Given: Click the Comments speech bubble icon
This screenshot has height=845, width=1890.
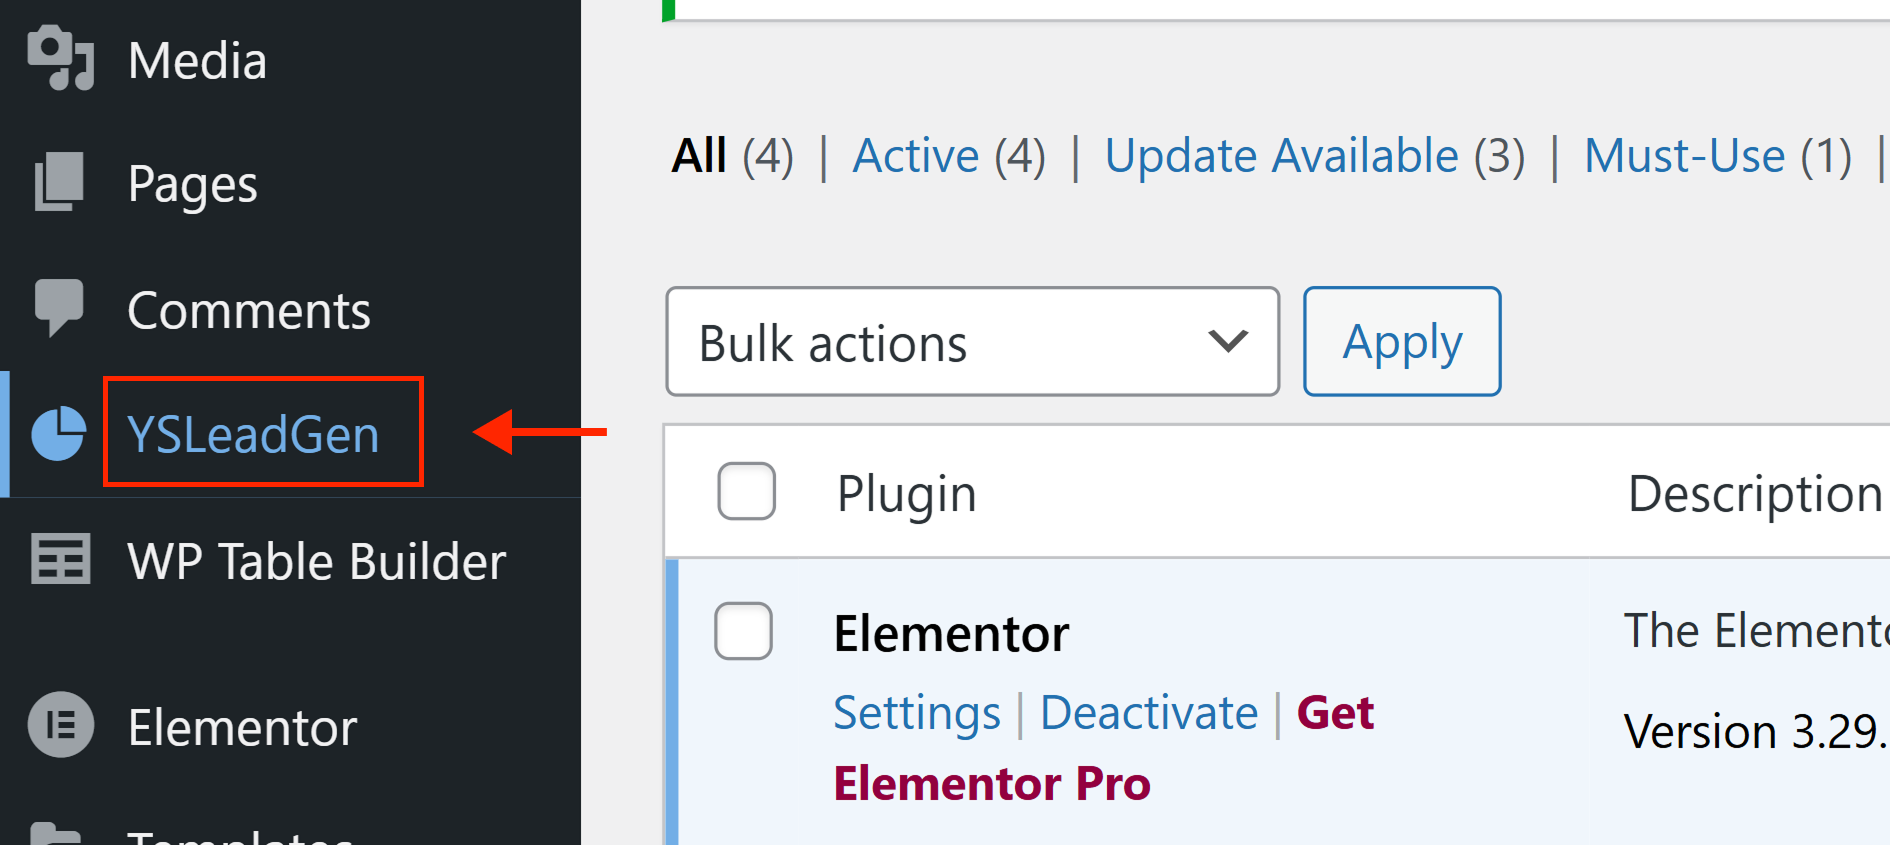Looking at the screenshot, I should click(x=60, y=308).
